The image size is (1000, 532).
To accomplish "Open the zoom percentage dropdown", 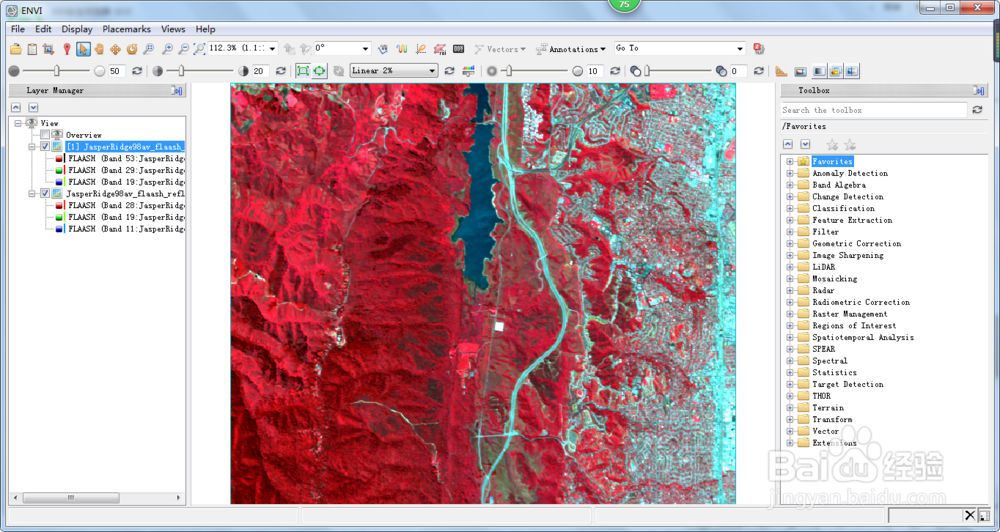I will click(272, 48).
